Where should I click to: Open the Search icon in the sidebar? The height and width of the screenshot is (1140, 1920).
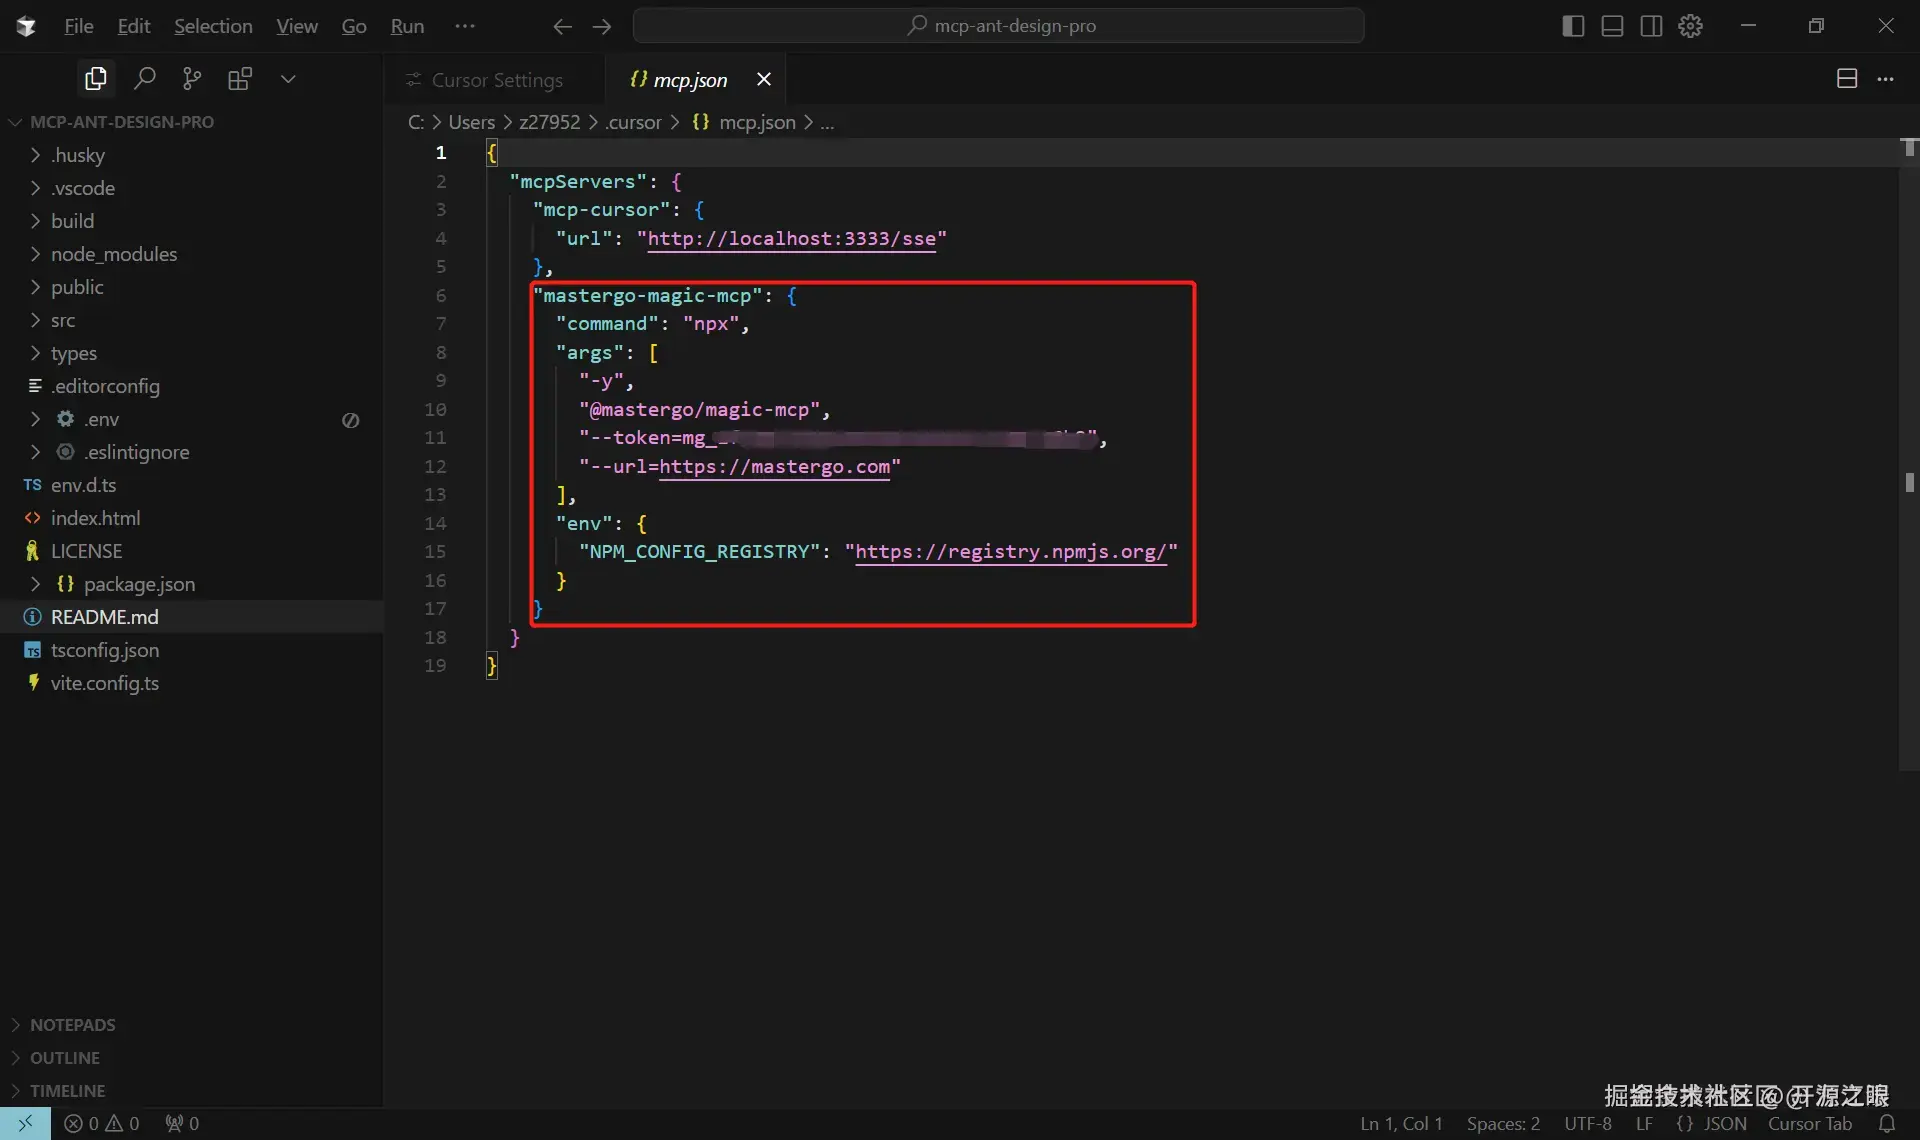(x=143, y=78)
